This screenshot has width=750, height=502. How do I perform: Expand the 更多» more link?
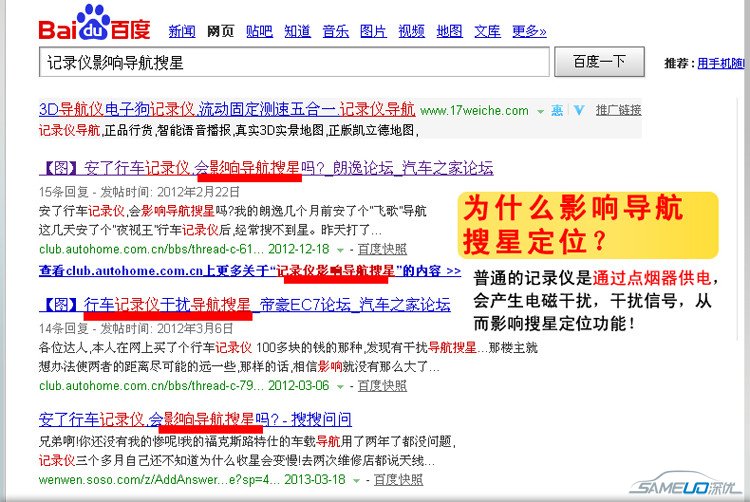(x=529, y=32)
